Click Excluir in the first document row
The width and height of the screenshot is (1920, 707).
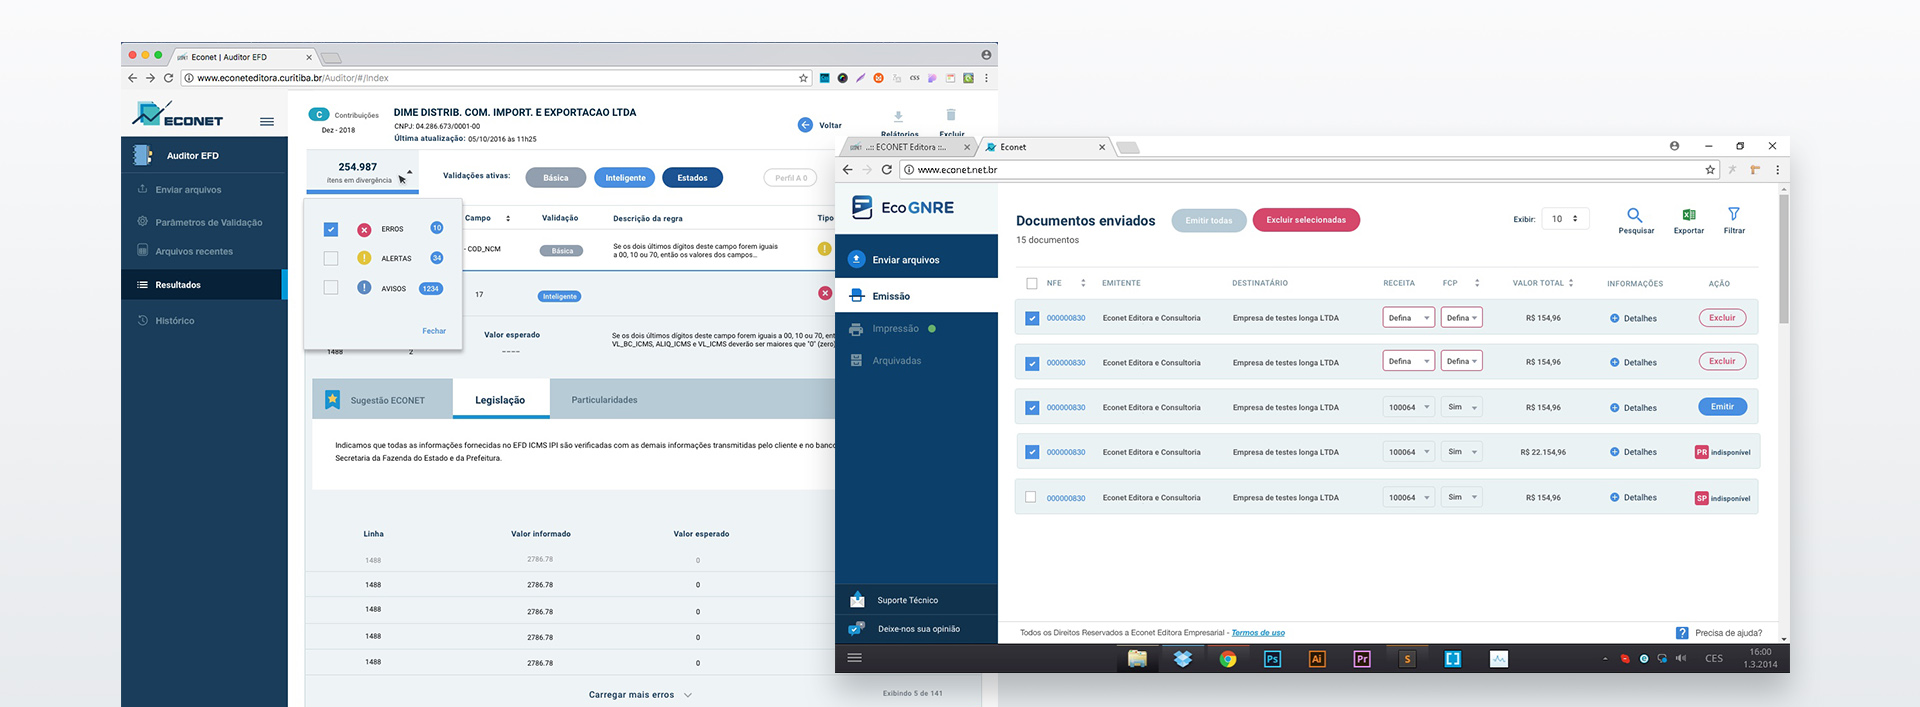point(1722,318)
